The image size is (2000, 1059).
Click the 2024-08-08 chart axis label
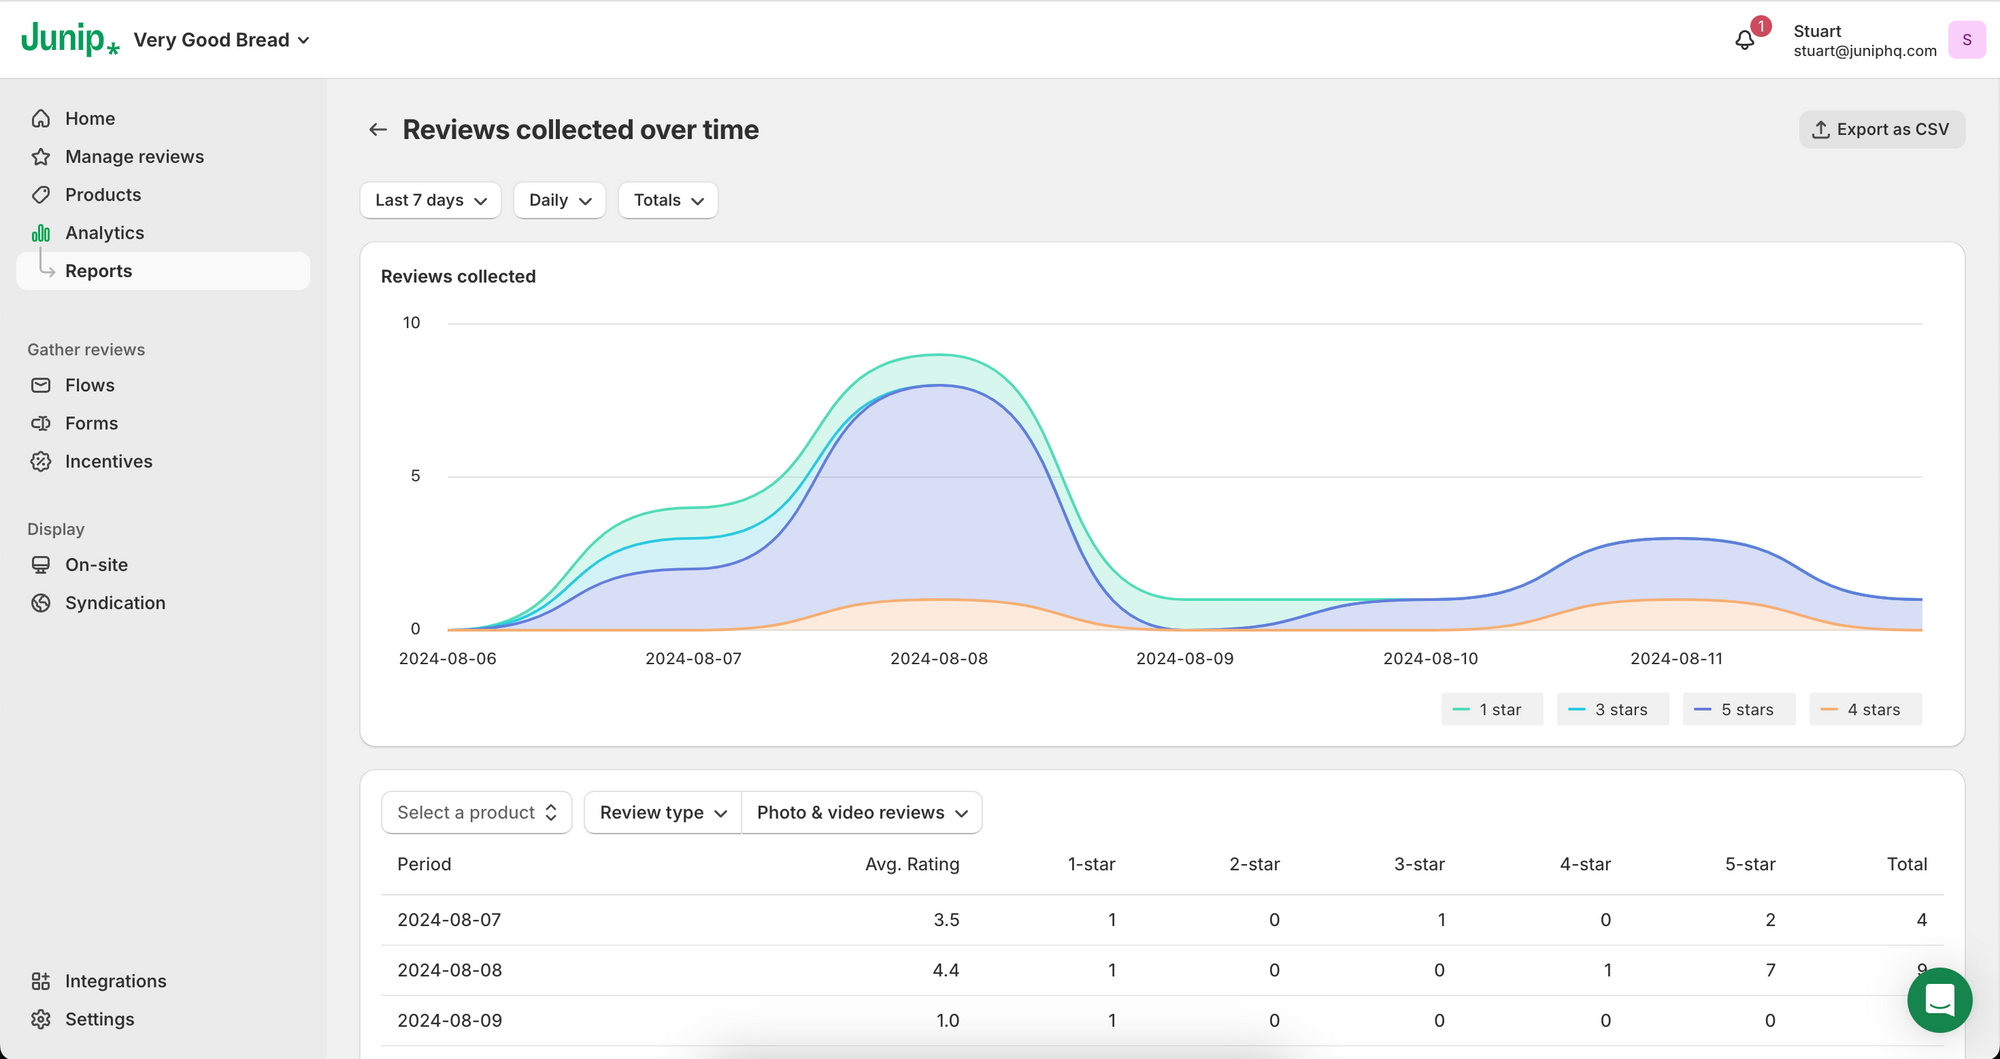coord(939,659)
